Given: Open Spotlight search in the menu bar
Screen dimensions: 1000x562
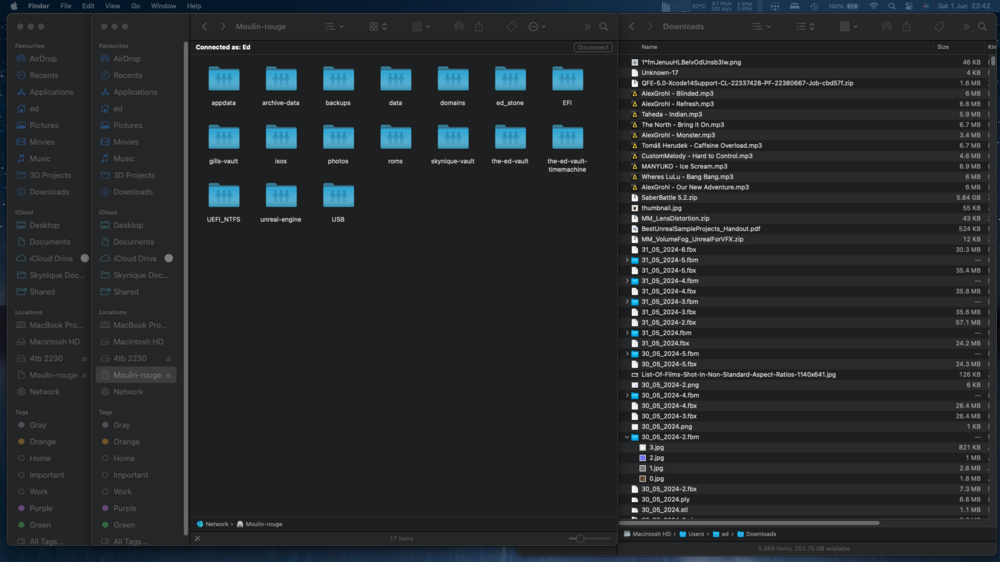Looking at the screenshot, I should pos(892,6).
